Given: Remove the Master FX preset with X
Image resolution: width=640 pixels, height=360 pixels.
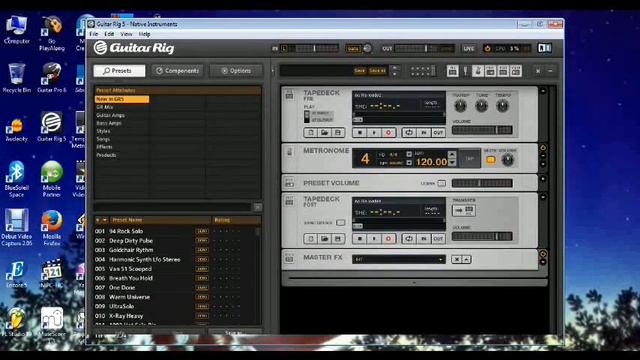Looking at the screenshot, I should click(456, 259).
